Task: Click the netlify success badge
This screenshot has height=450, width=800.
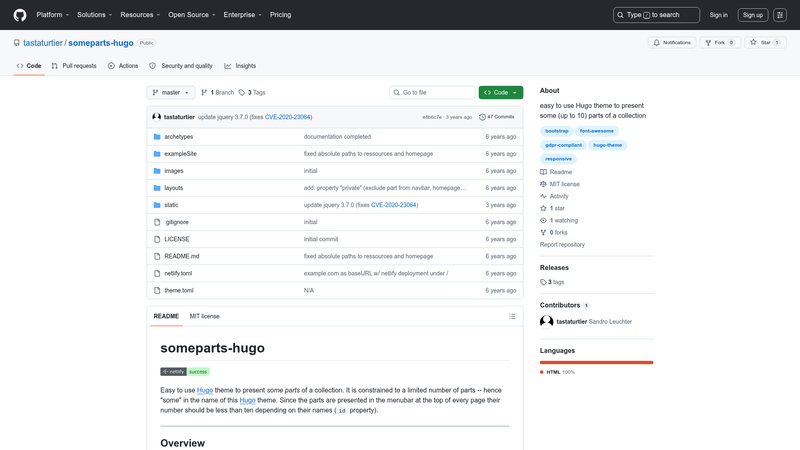Action: [185, 371]
